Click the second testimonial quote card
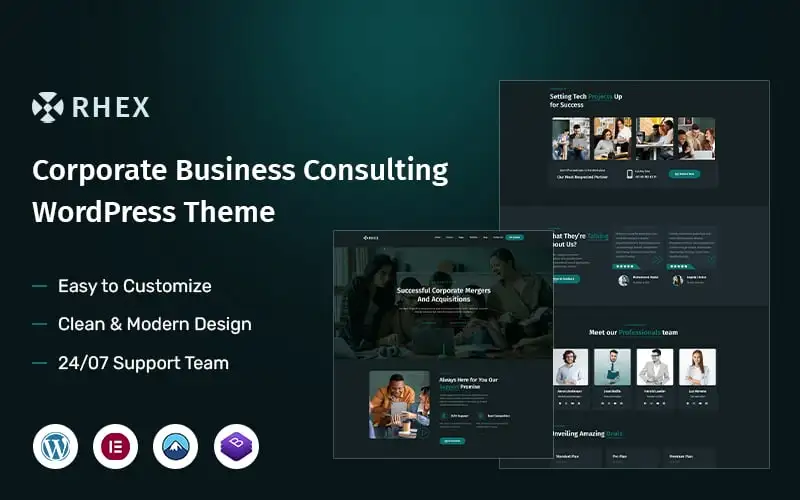Image resolution: width=800 pixels, height=500 pixels. tap(691, 247)
